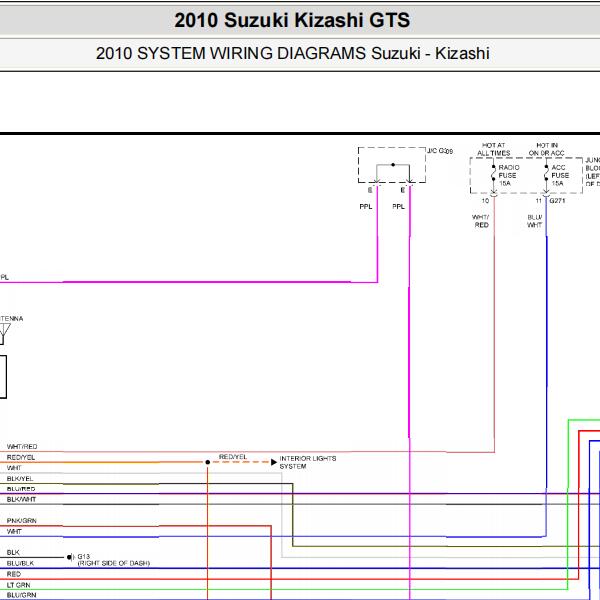Click the right 'PPL' label under J/C G309
The image size is (600, 600).
pos(398,206)
